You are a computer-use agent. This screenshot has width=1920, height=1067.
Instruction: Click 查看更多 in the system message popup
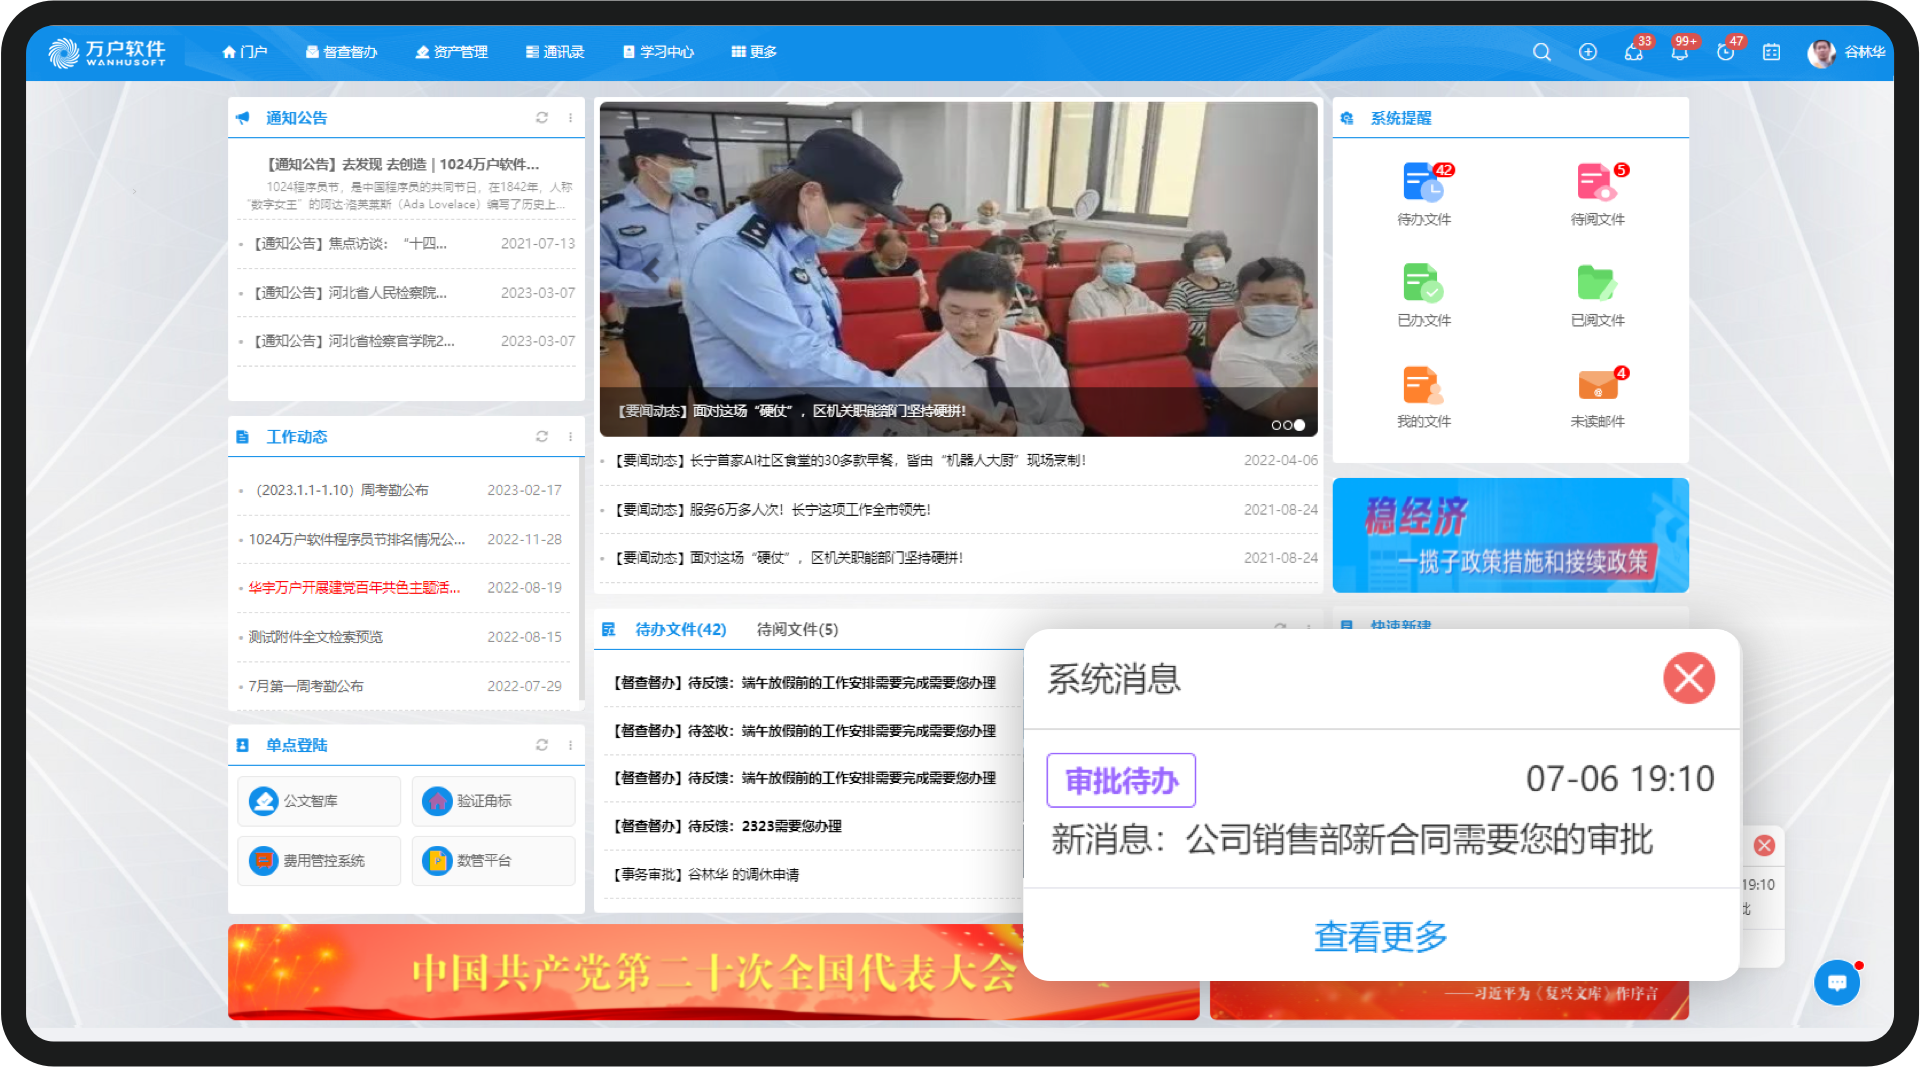(1380, 936)
